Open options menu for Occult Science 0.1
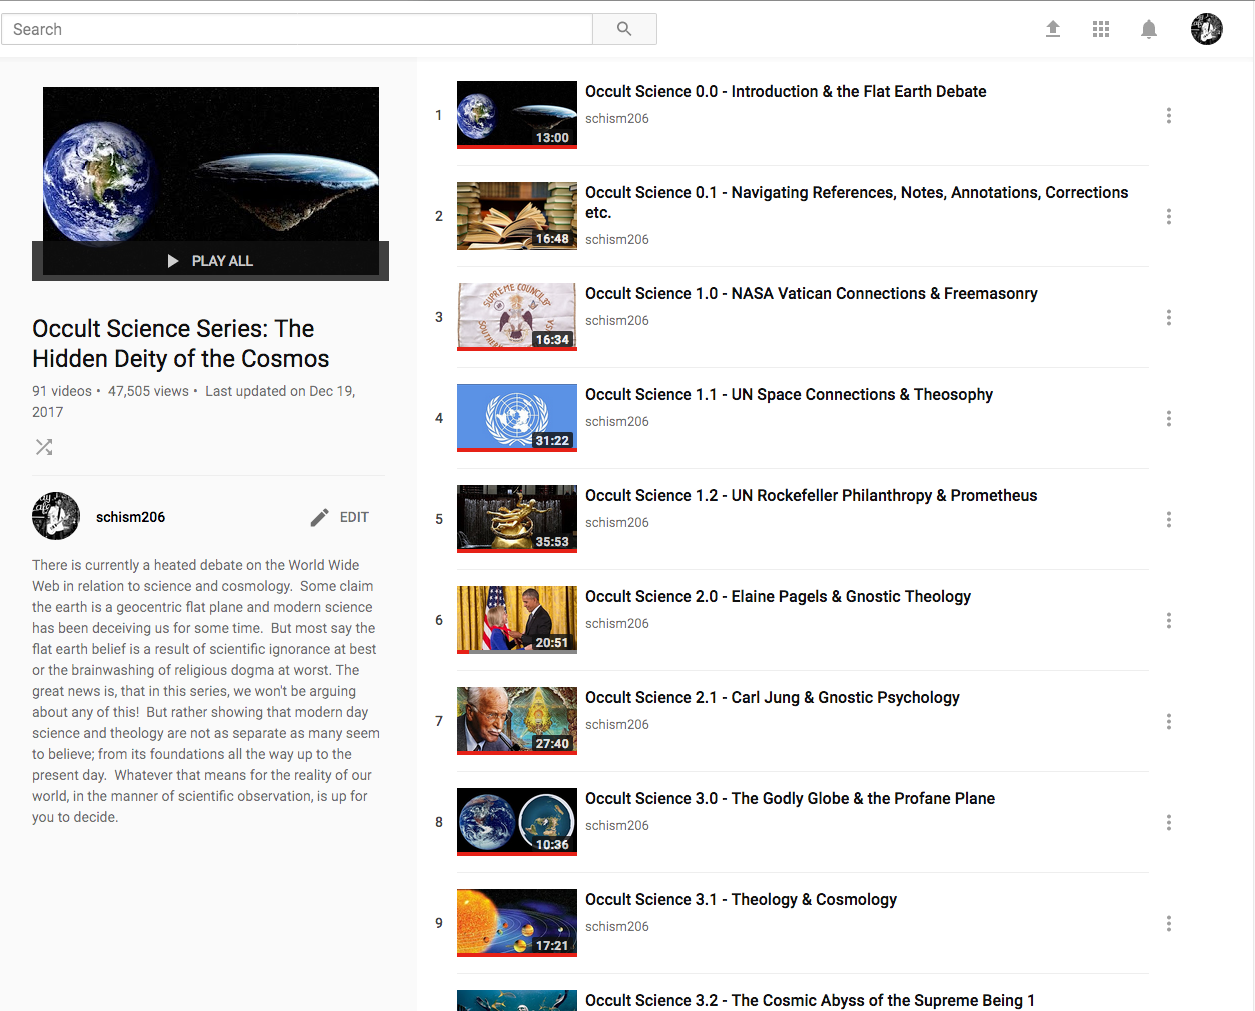Image resolution: width=1255 pixels, height=1011 pixels. point(1169,217)
